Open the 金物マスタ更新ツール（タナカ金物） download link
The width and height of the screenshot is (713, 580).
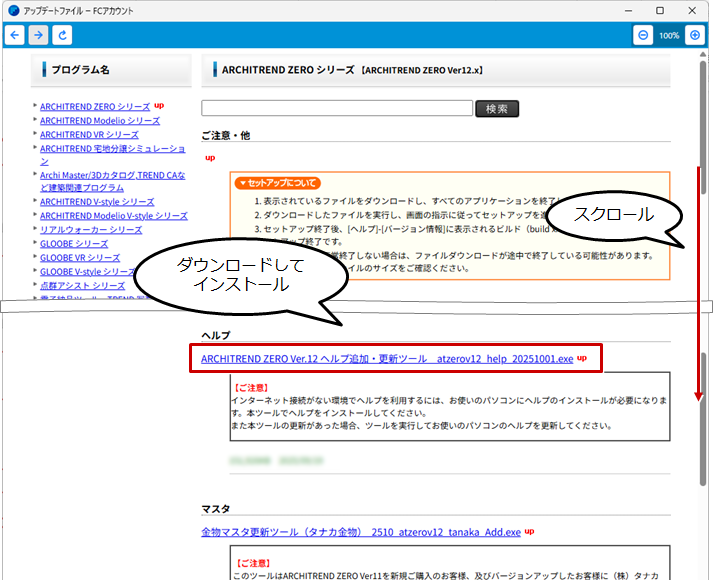[x=360, y=532]
